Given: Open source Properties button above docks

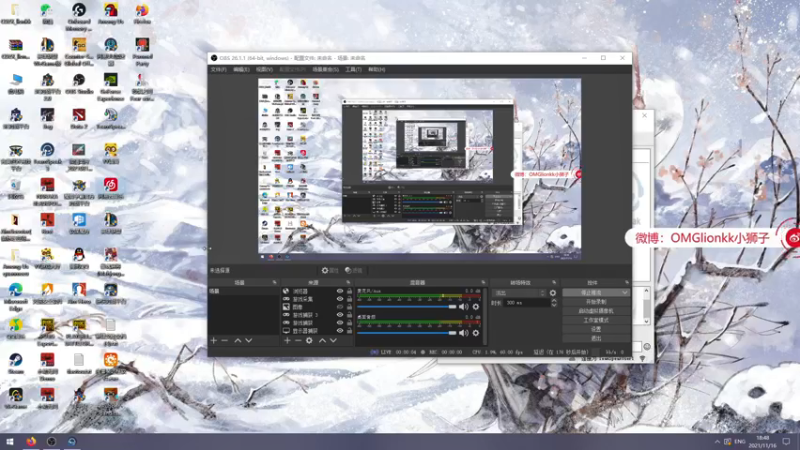Looking at the screenshot, I should click(x=330, y=270).
